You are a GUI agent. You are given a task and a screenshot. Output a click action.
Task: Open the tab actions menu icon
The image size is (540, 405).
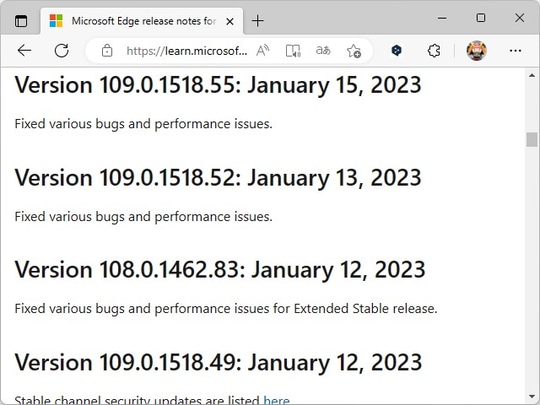tap(21, 21)
